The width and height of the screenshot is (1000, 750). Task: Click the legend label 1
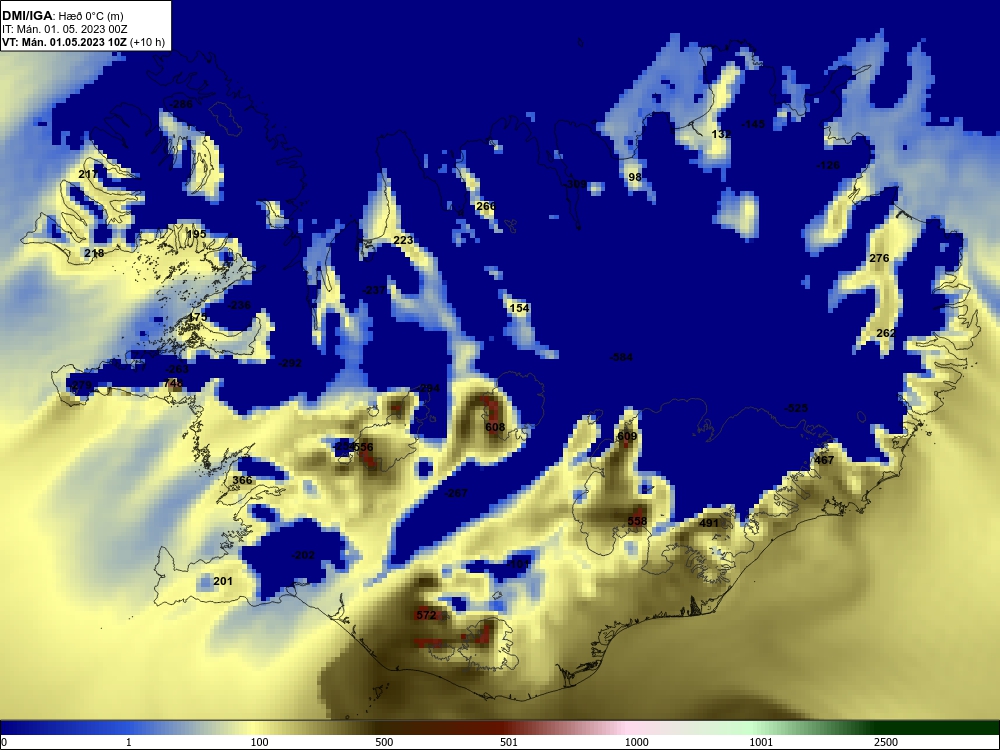(129, 742)
